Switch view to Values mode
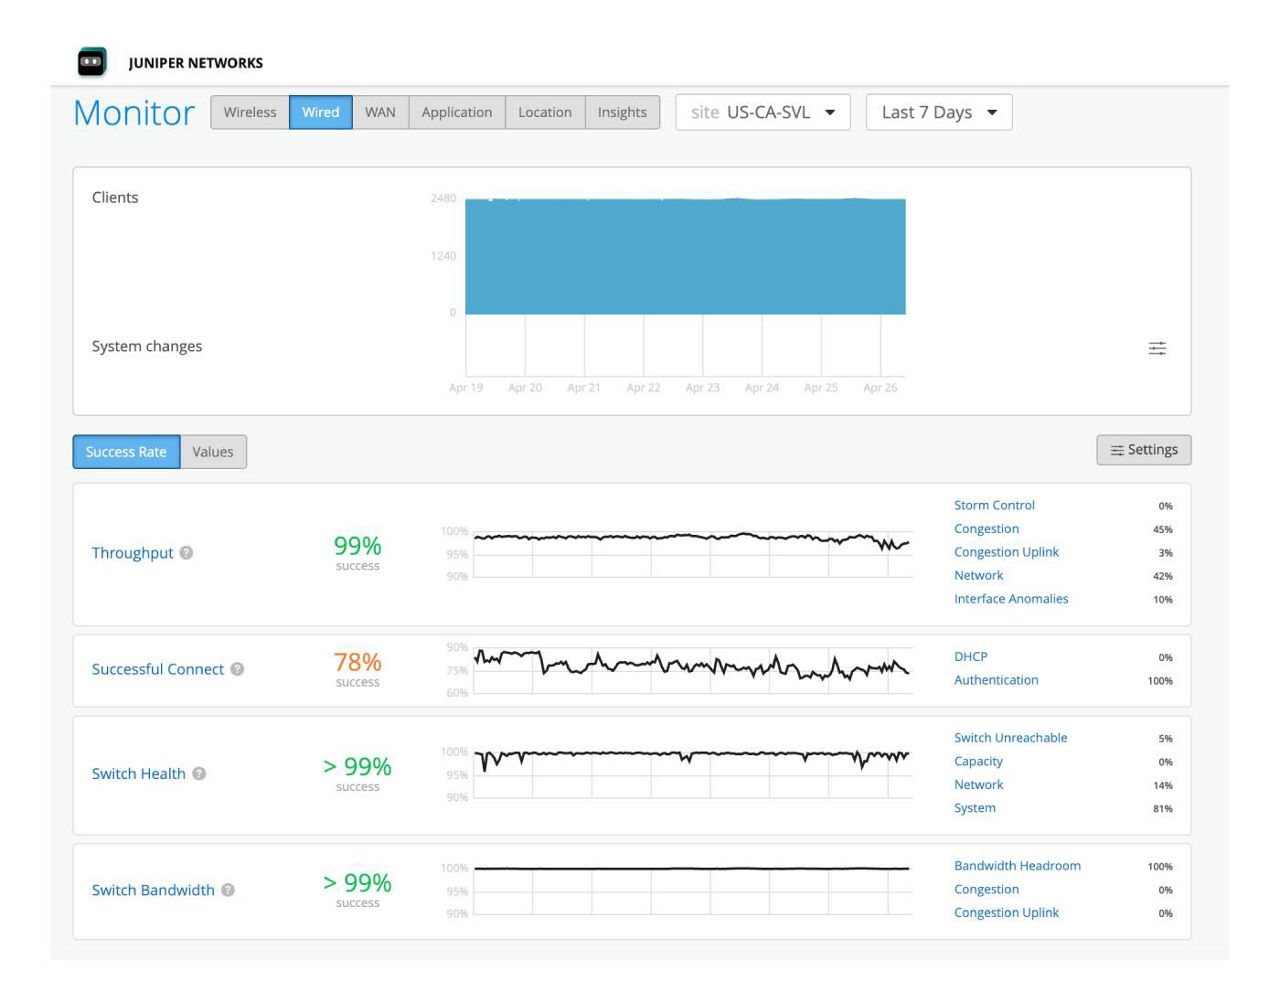This screenshot has width=1280, height=1006. click(x=212, y=451)
